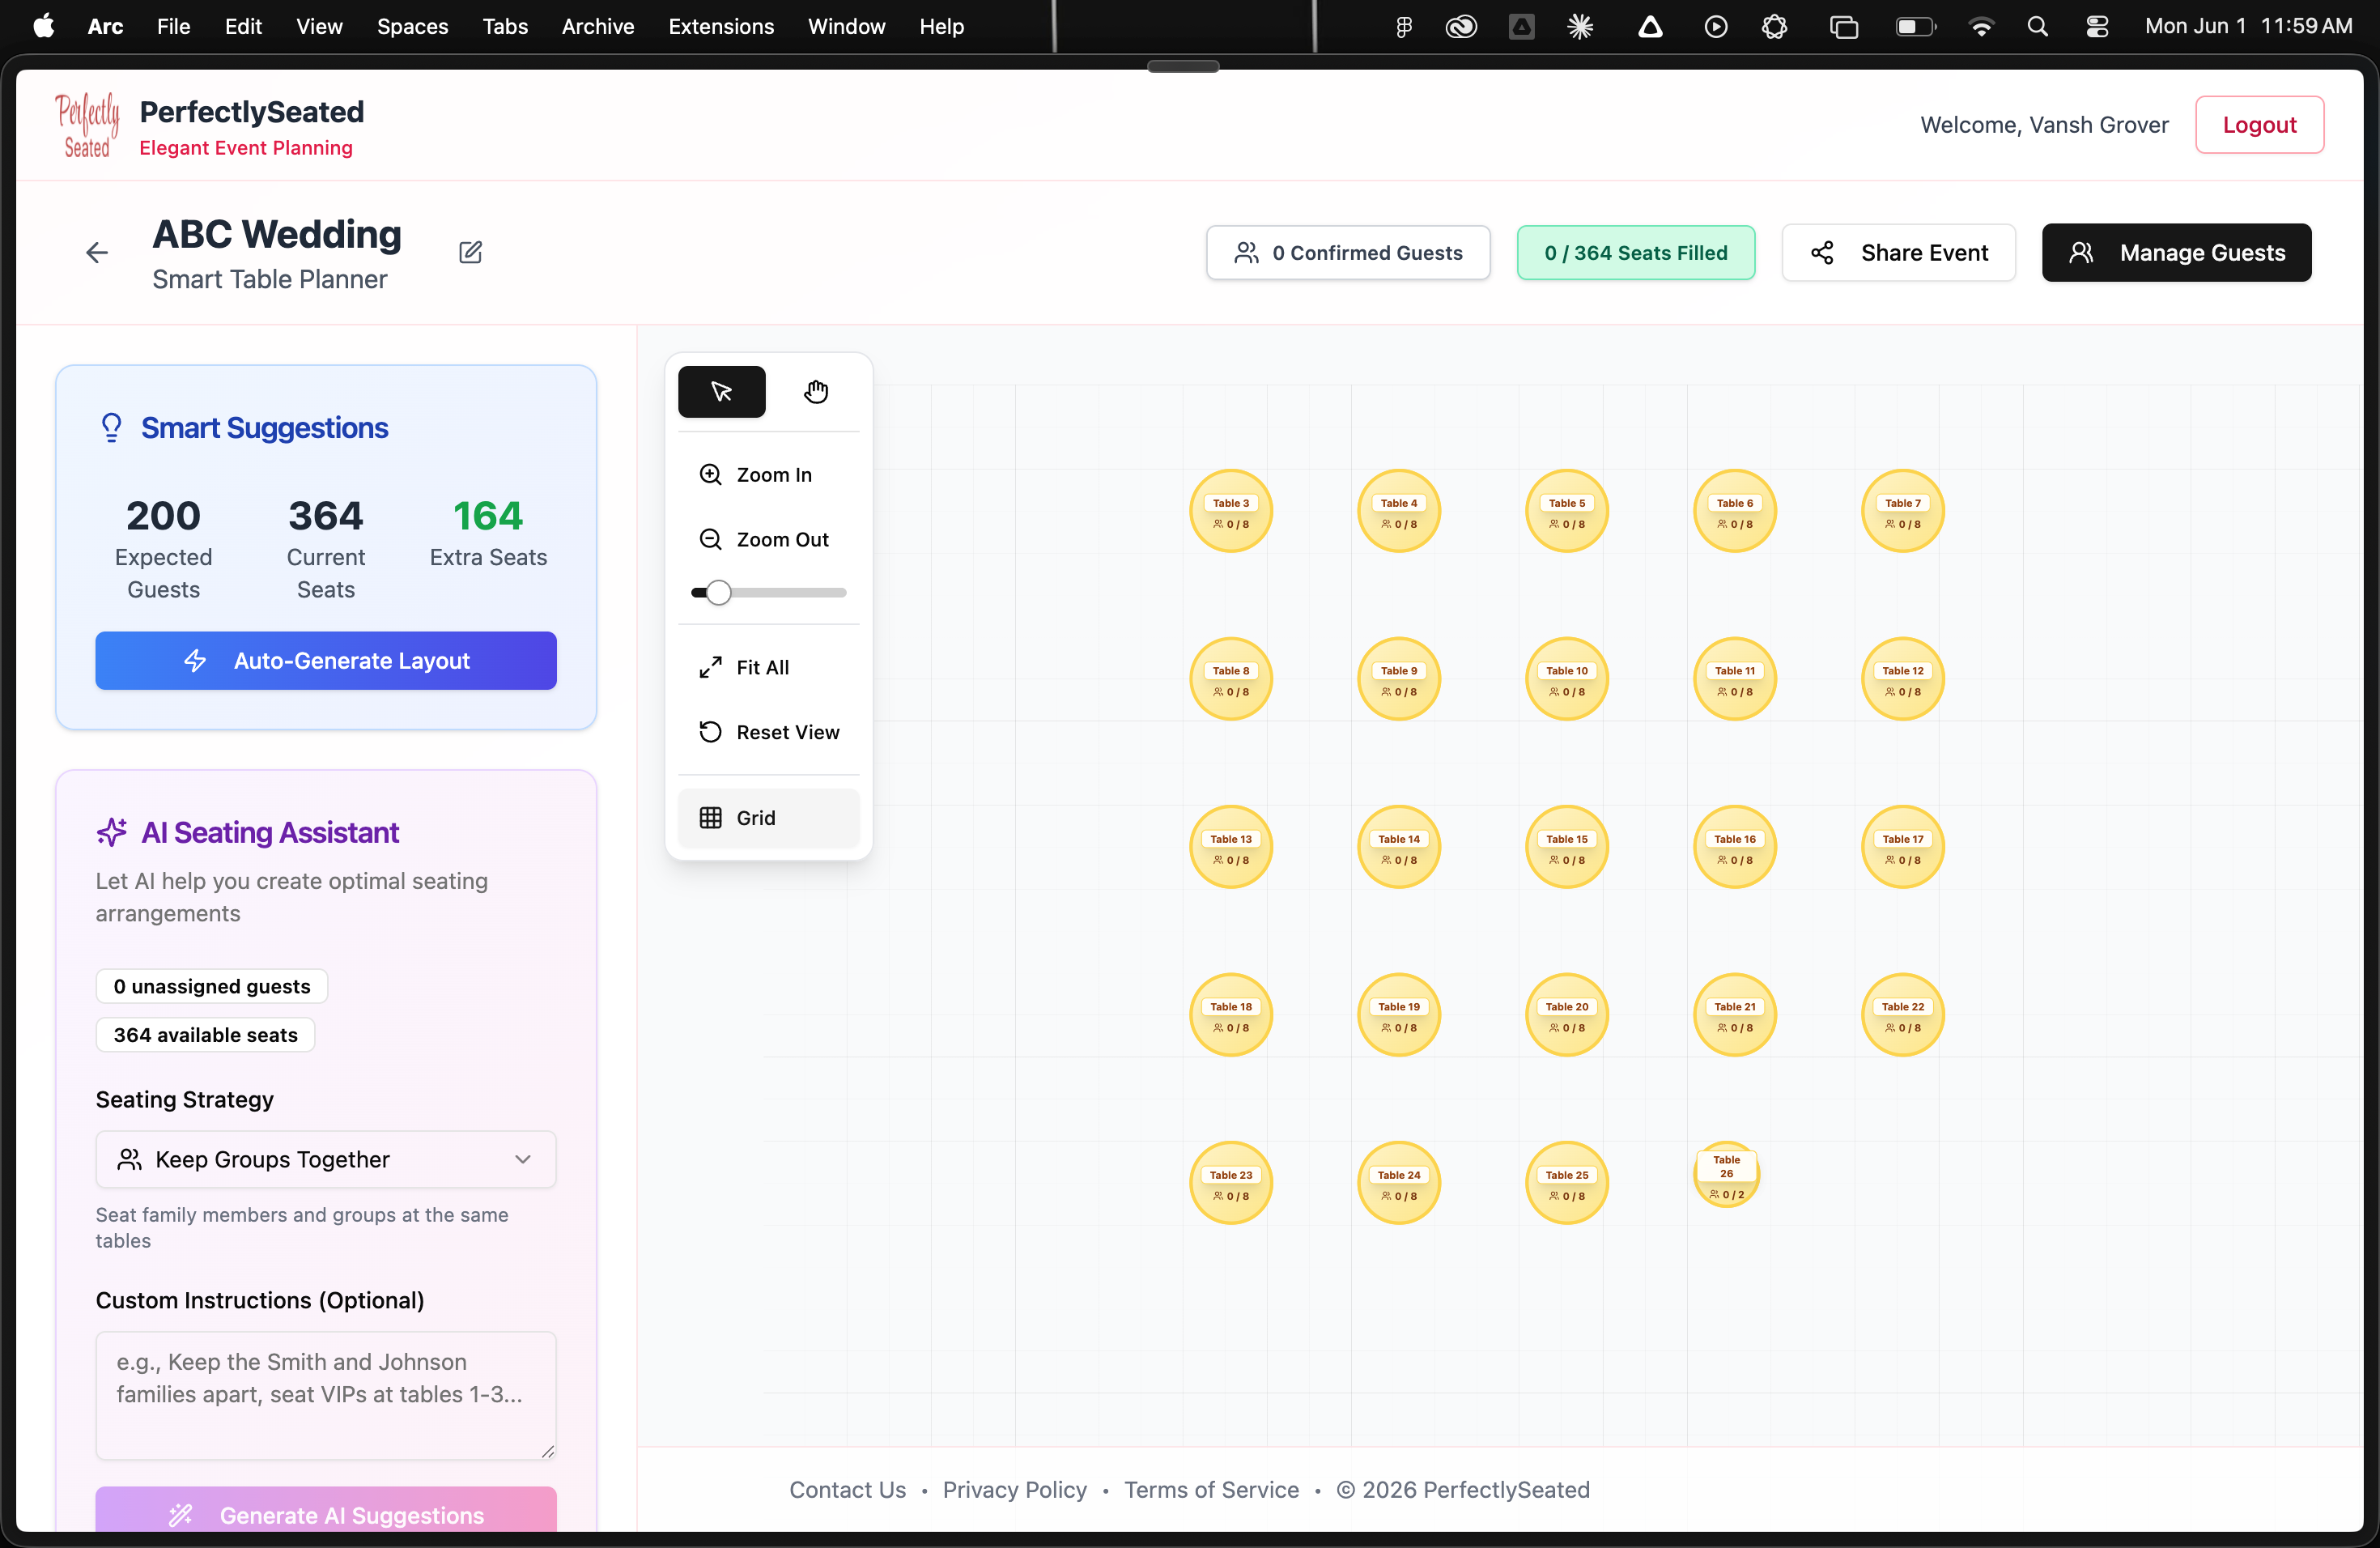2380x1548 pixels.
Task: Open the Seating Strategy dropdown
Action: (326, 1159)
